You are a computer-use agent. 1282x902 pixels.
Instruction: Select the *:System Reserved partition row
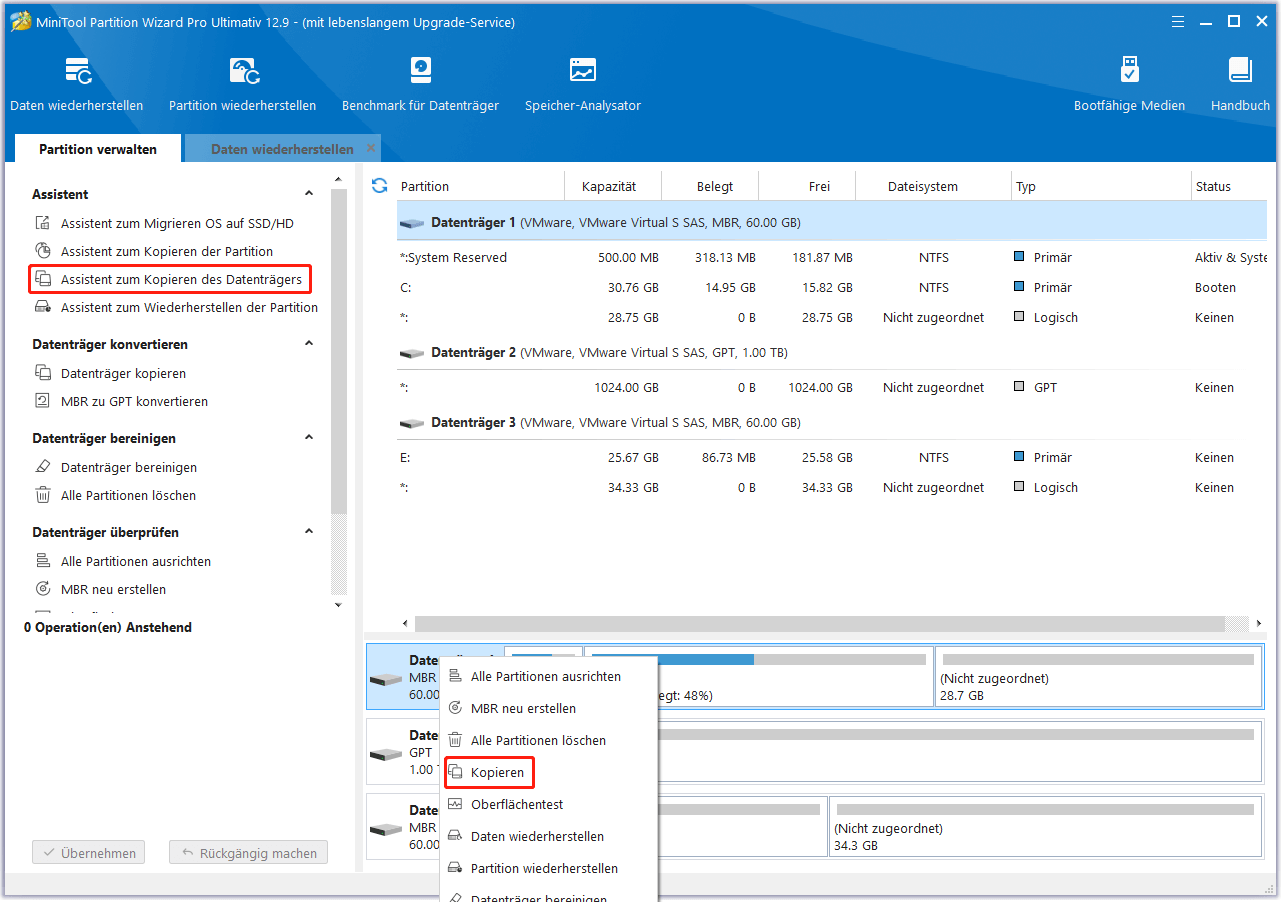pyautogui.click(x=832, y=257)
